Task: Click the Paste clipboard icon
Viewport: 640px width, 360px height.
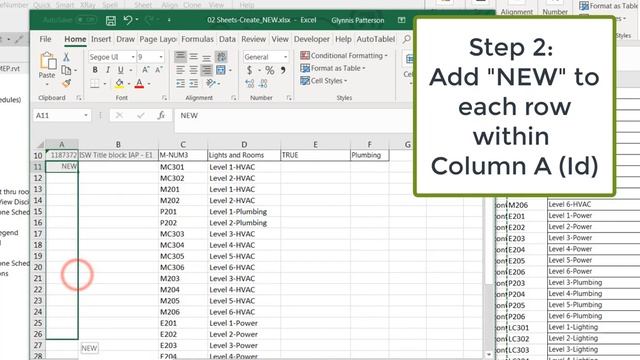Action: point(47,61)
